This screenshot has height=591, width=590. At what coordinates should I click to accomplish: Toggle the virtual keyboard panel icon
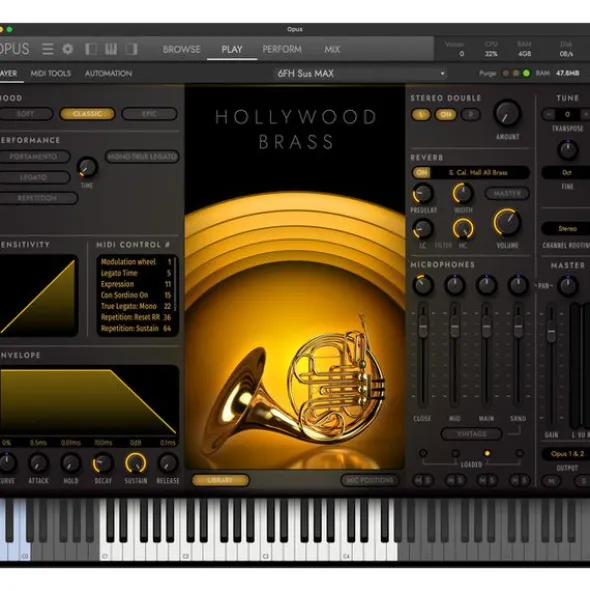[x=111, y=49]
